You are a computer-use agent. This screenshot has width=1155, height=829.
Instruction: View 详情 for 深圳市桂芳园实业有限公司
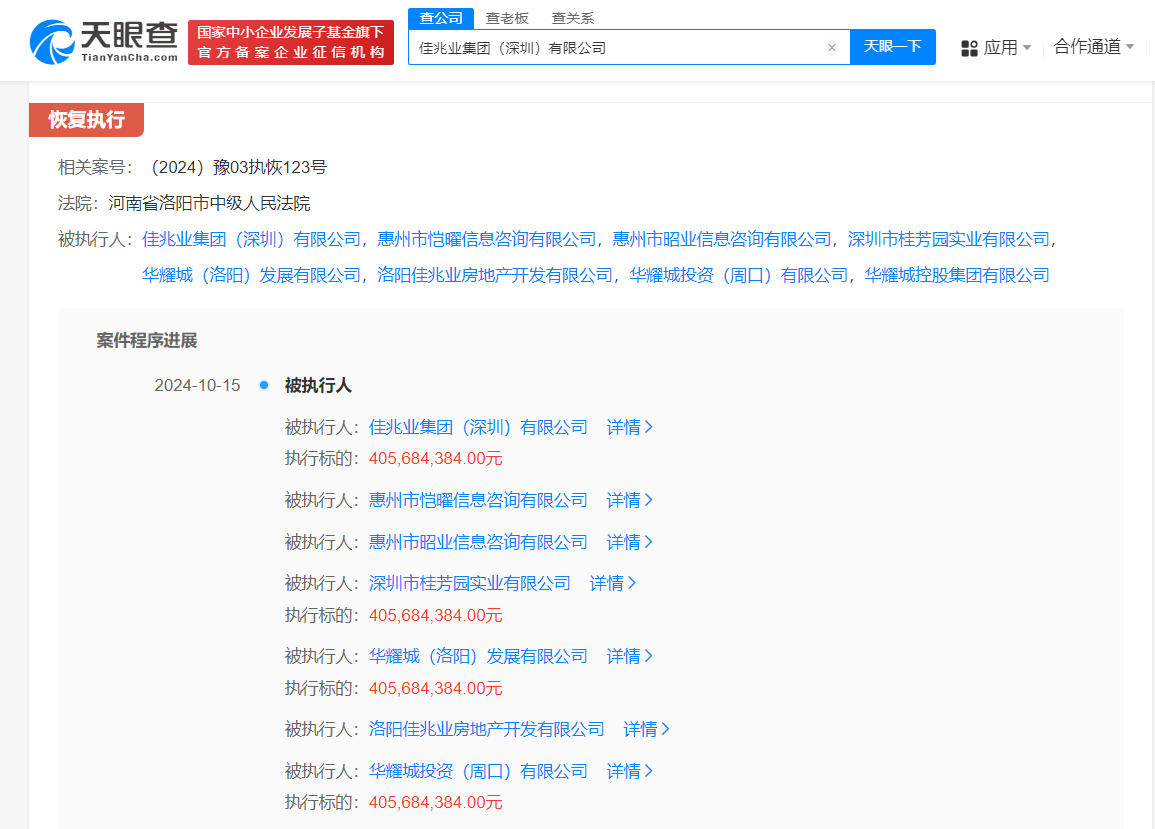click(x=612, y=584)
